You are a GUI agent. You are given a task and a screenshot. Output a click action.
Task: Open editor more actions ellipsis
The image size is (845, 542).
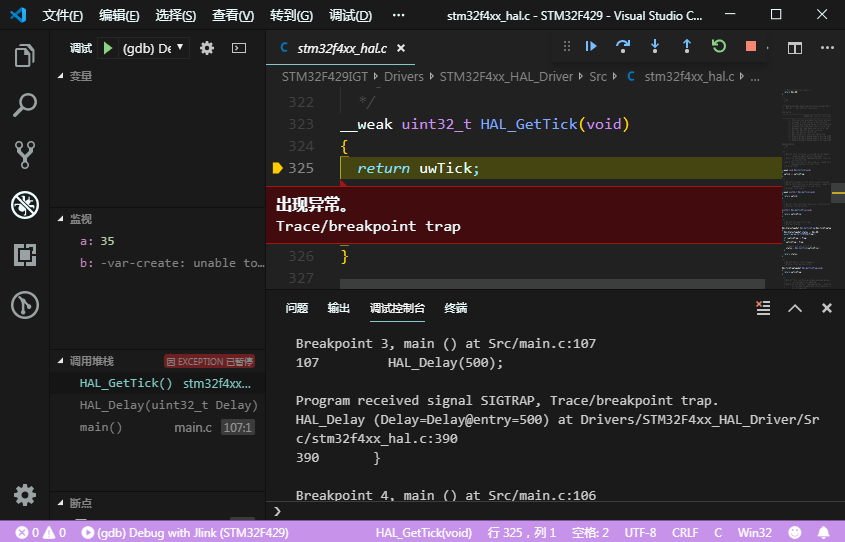coord(827,48)
